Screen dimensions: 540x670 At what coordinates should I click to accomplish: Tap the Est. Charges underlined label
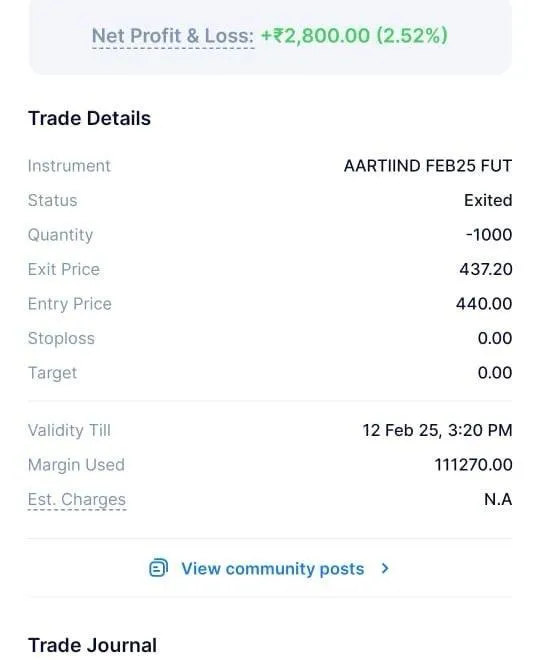[x=77, y=499]
